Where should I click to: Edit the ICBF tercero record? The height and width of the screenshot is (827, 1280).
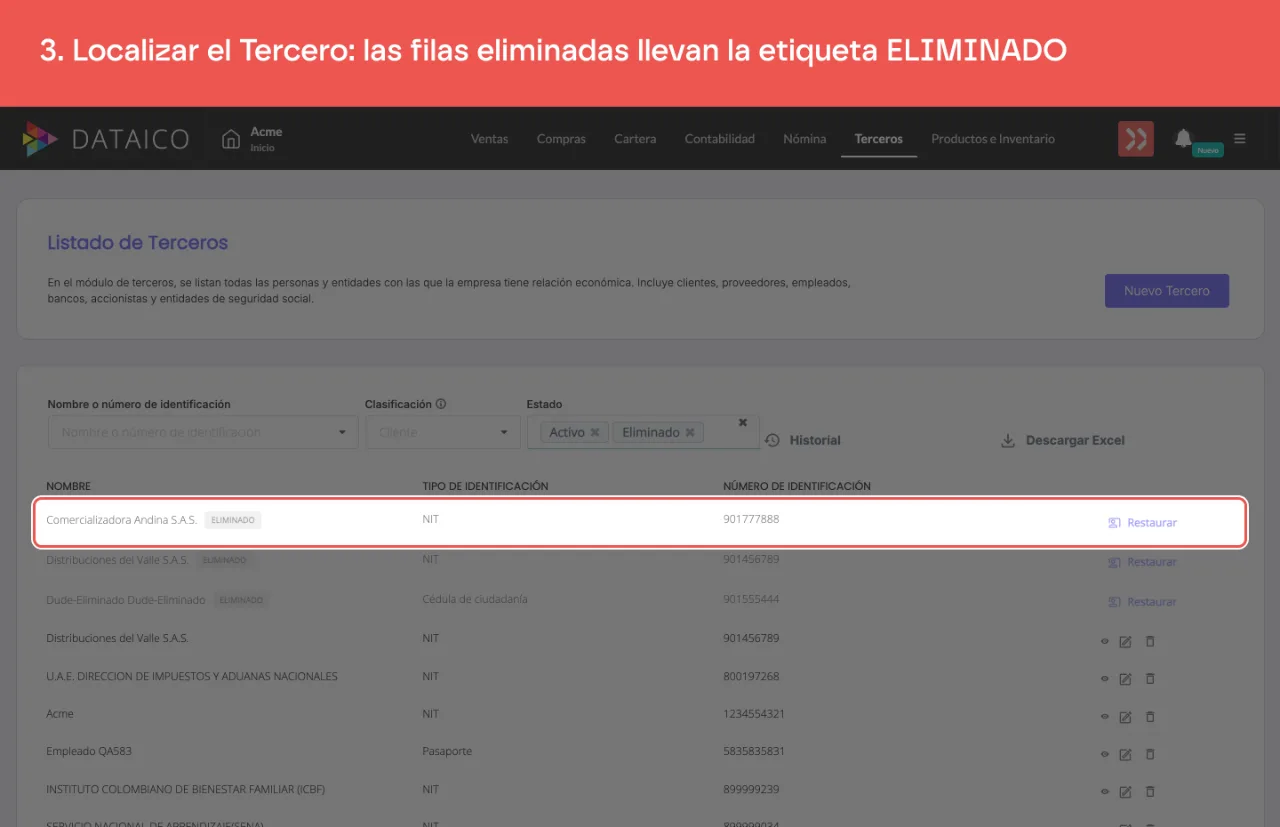(1125, 792)
